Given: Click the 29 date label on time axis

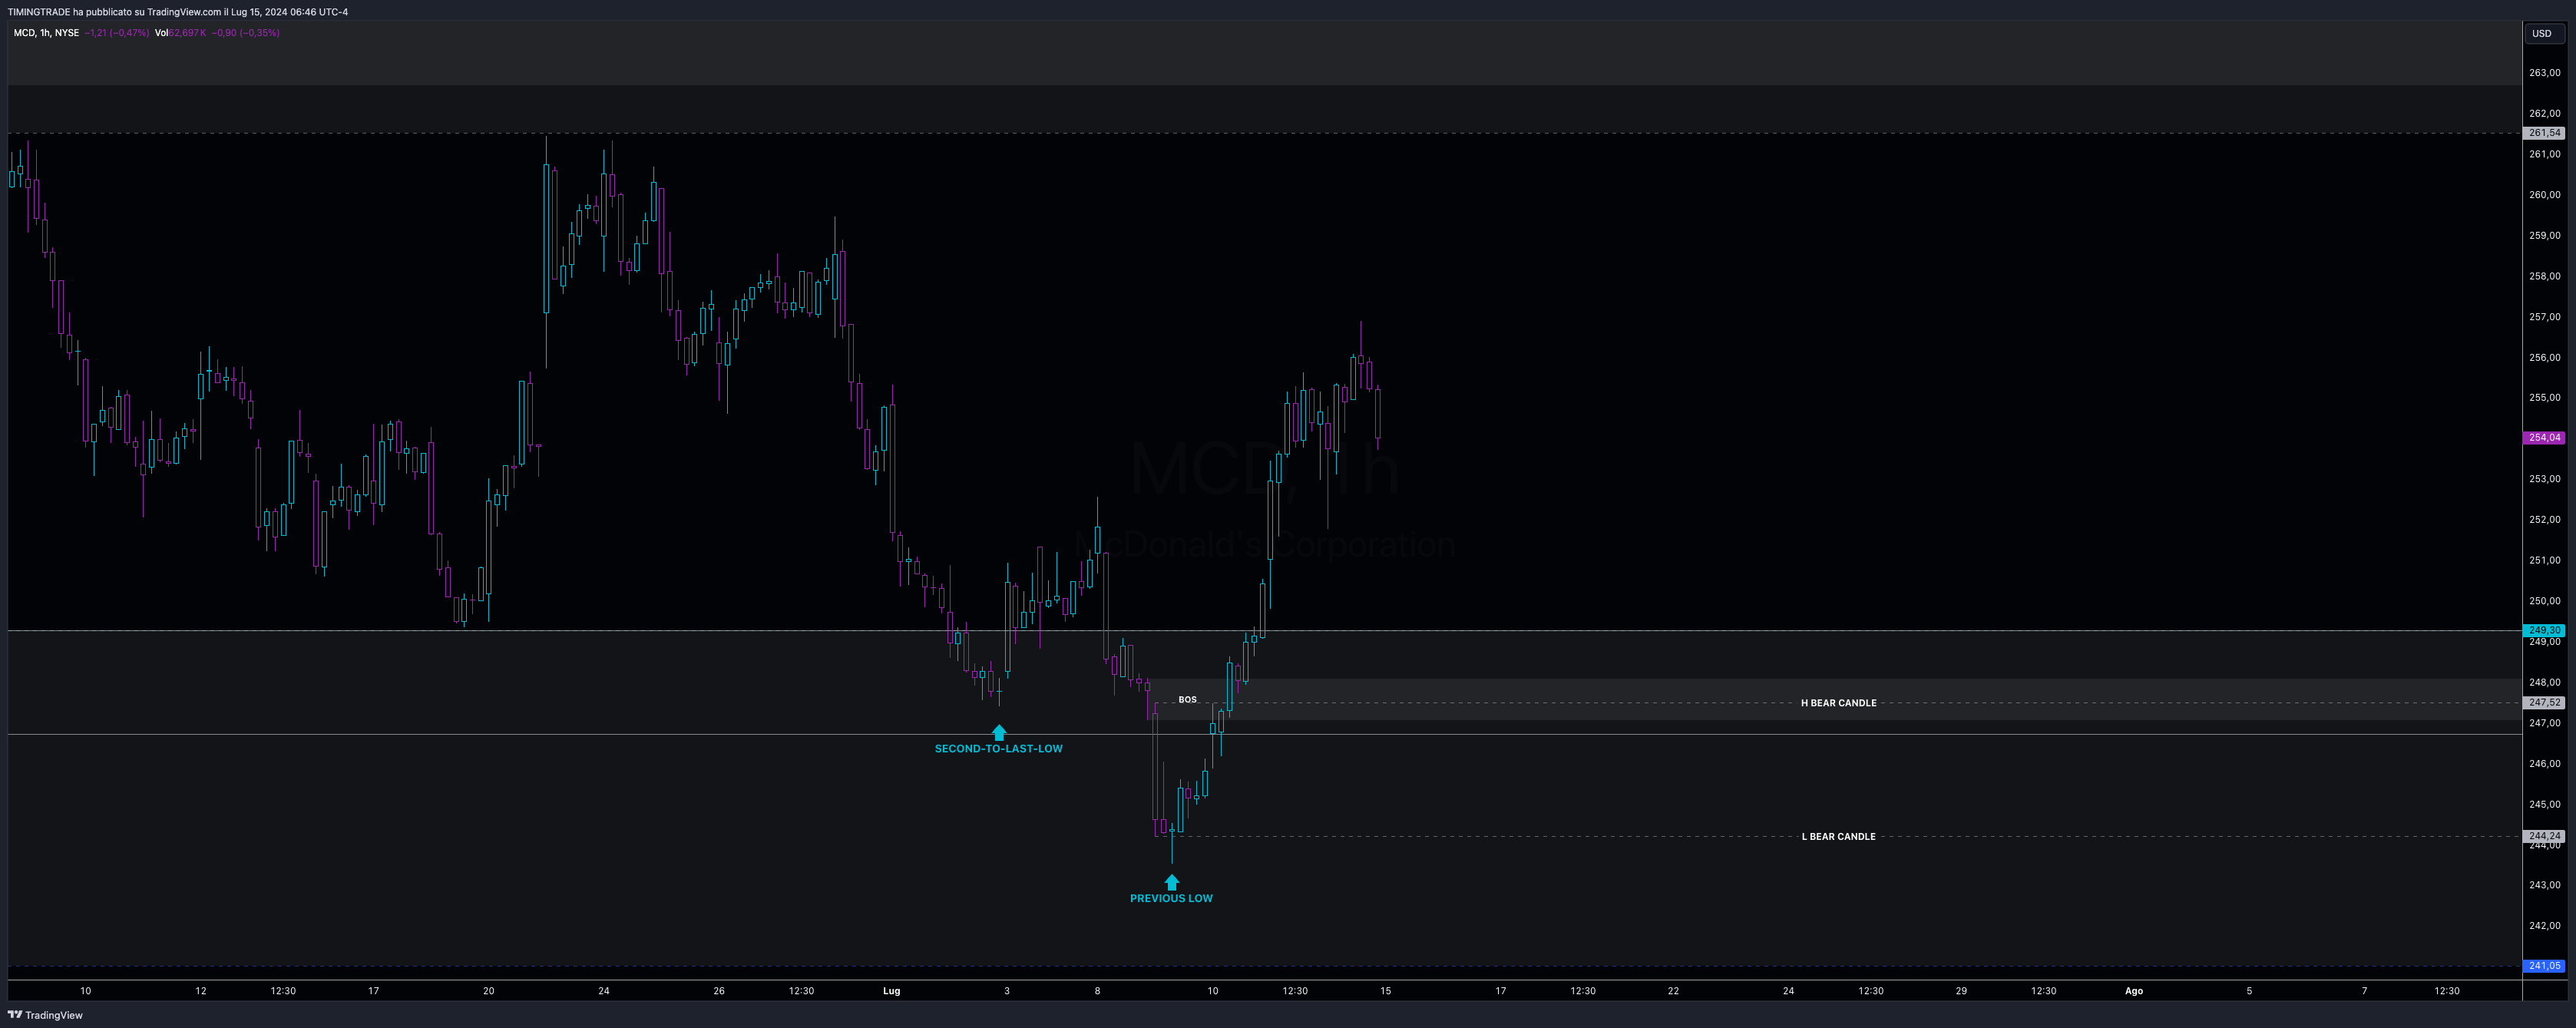Looking at the screenshot, I should pyautogui.click(x=1961, y=991).
